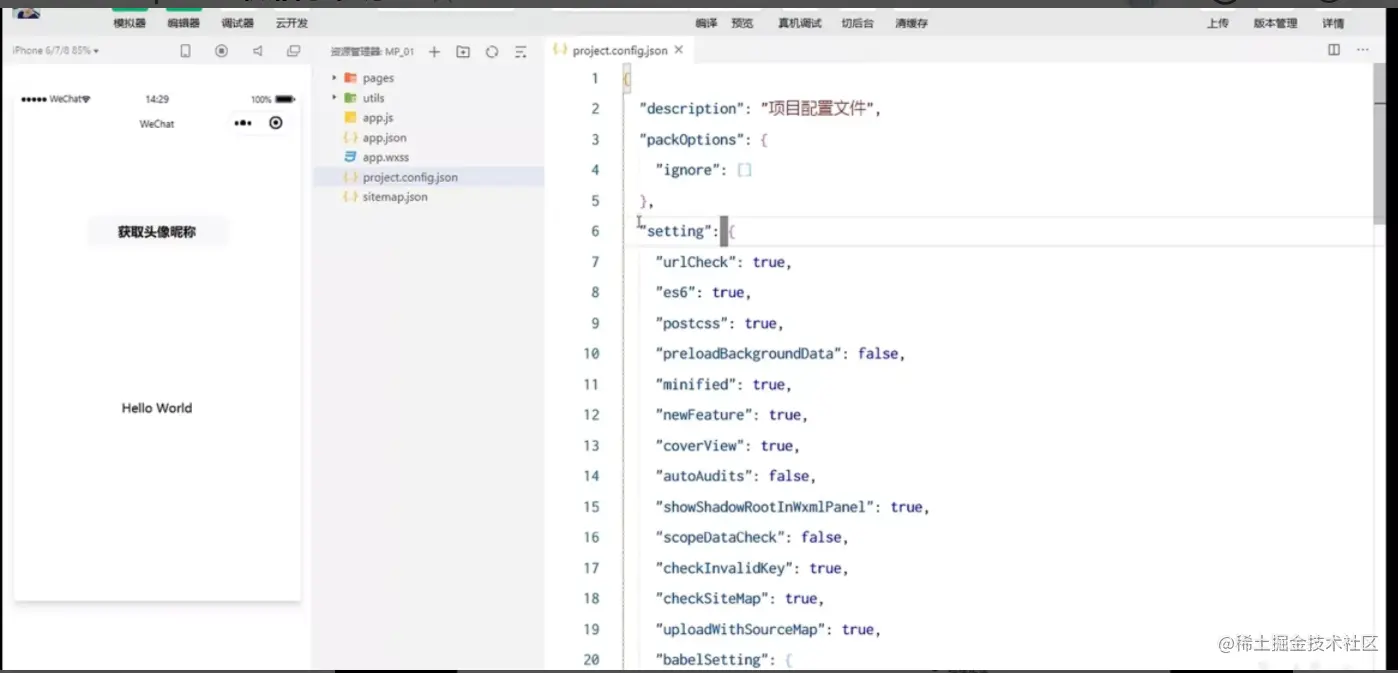This screenshot has height=673, width=1398.
Task: Click the record icon in simulator toolbar
Action: pyautogui.click(x=222, y=51)
